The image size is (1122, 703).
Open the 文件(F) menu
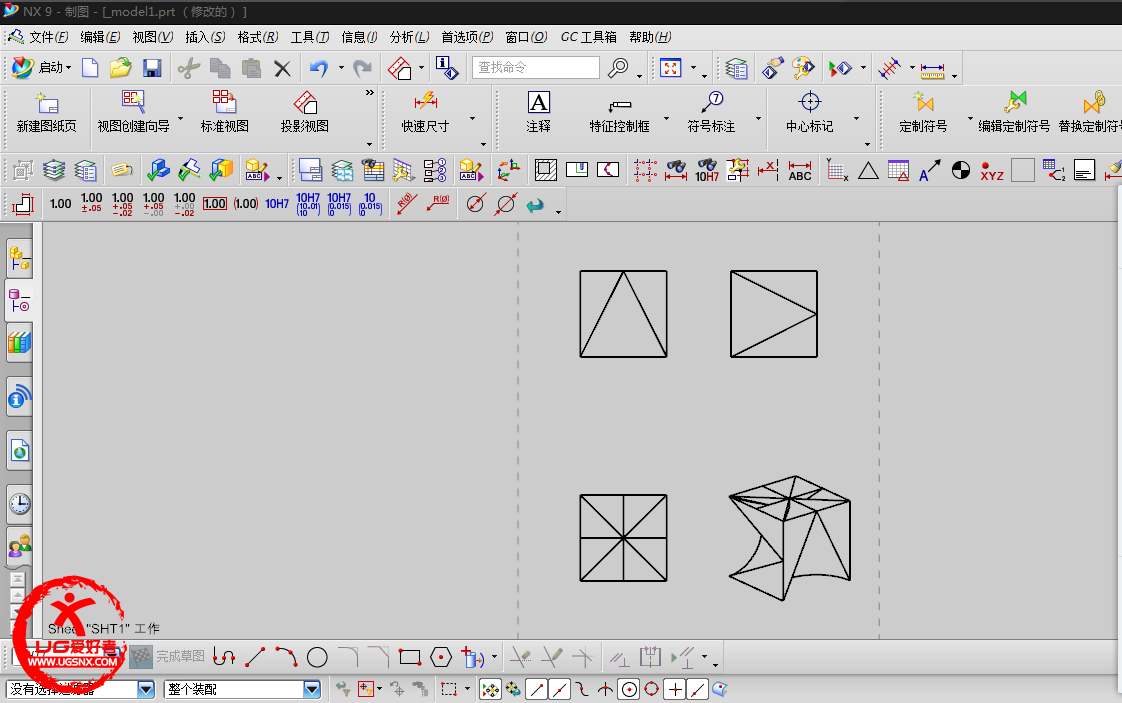[x=49, y=37]
